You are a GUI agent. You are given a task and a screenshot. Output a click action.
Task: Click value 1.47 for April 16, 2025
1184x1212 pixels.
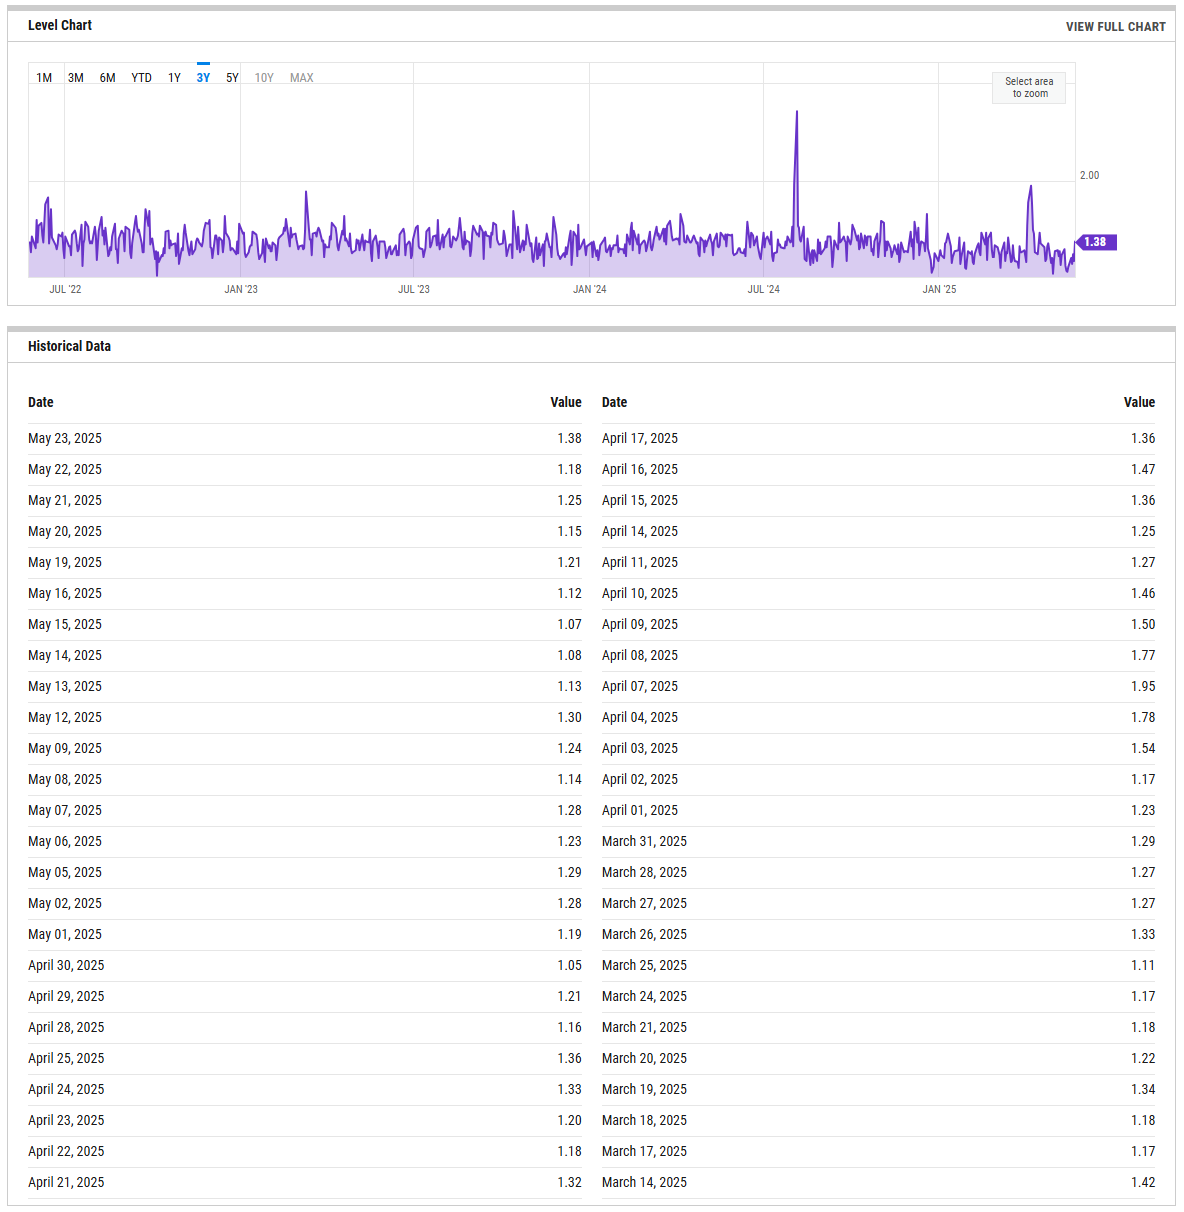click(1143, 469)
